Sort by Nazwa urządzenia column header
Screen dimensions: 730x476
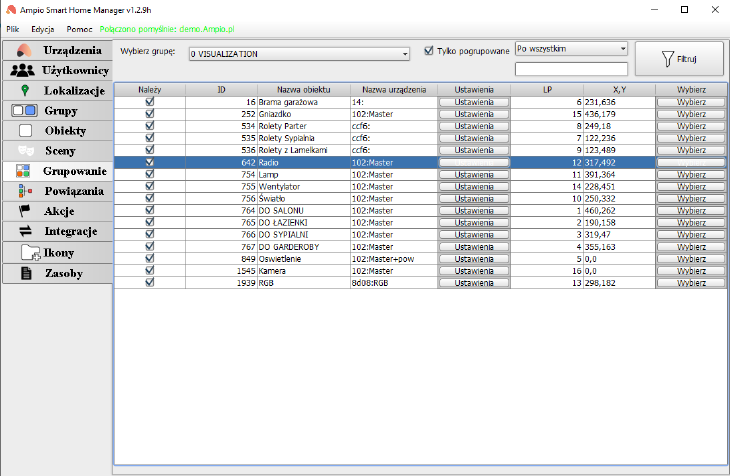coord(394,89)
